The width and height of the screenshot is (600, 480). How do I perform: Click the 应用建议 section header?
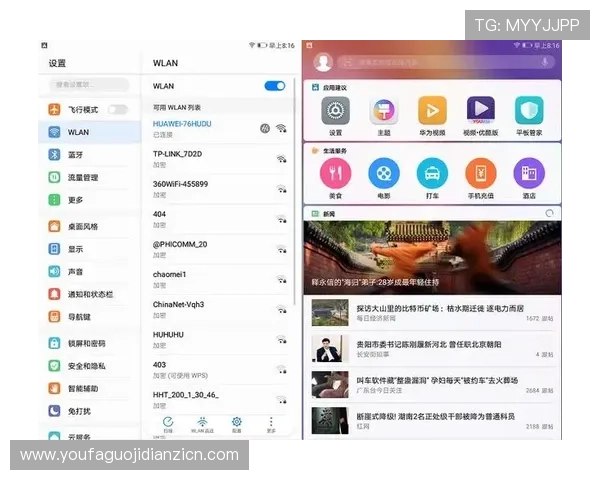point(329,88)
